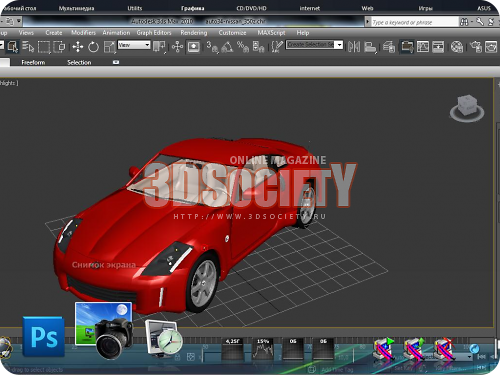Viewport: 500px width, 375px height.
Task: Open the Help menu
Action: (303, 33)
